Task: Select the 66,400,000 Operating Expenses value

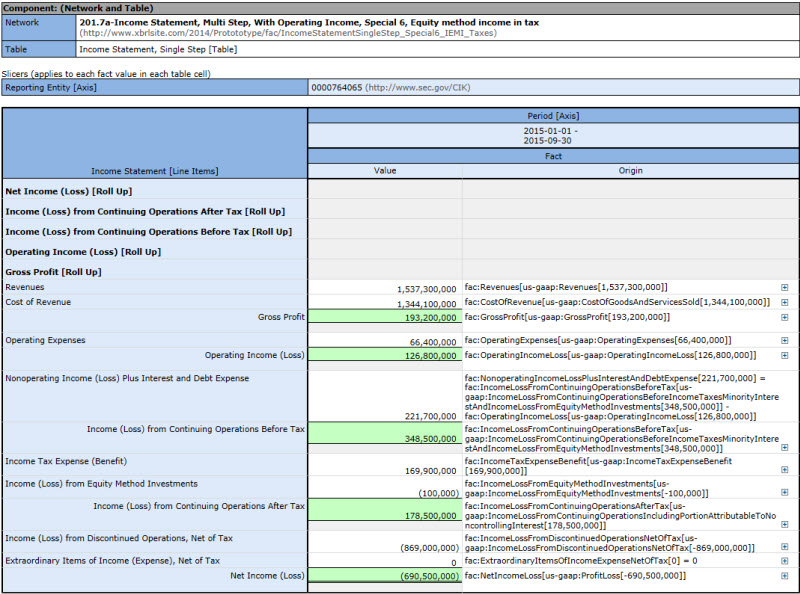Action: tap(385, 341)
